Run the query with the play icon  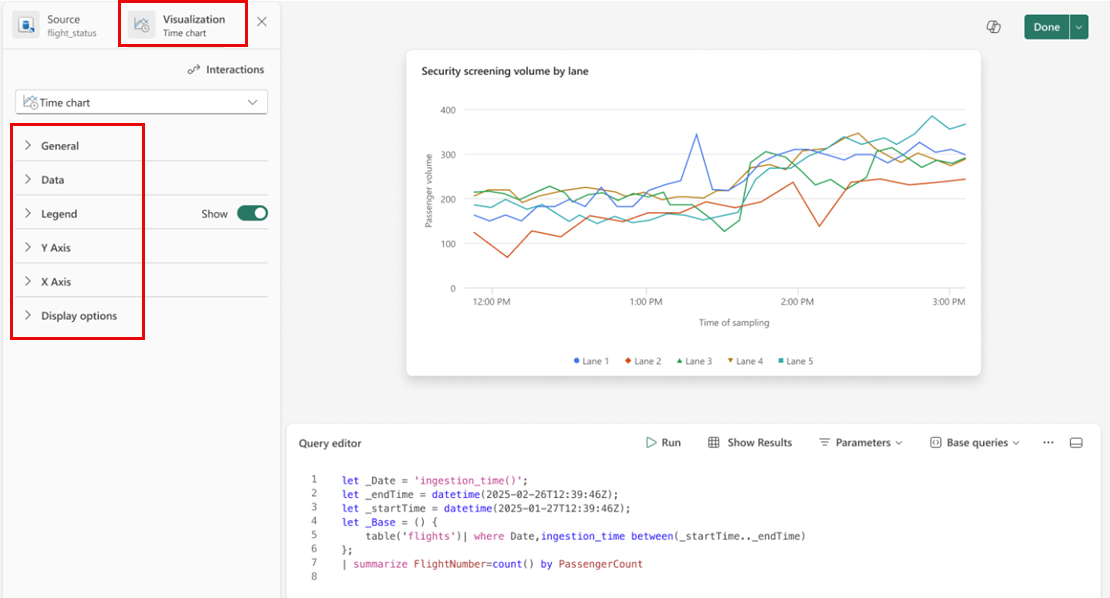[651, 442]
